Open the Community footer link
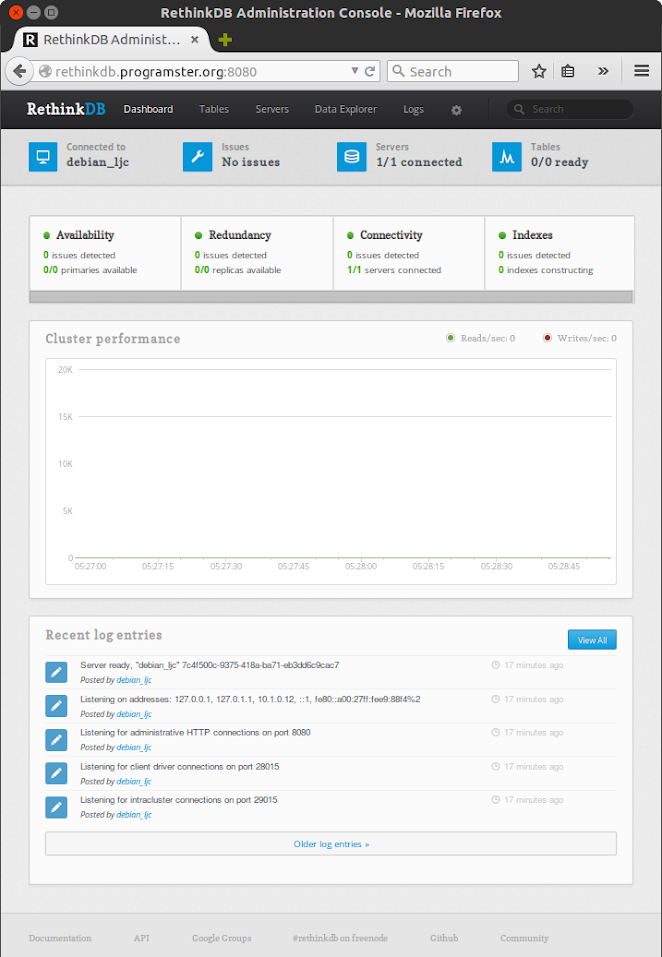This screenshot has height=957, width=662. tap(524, 938)
